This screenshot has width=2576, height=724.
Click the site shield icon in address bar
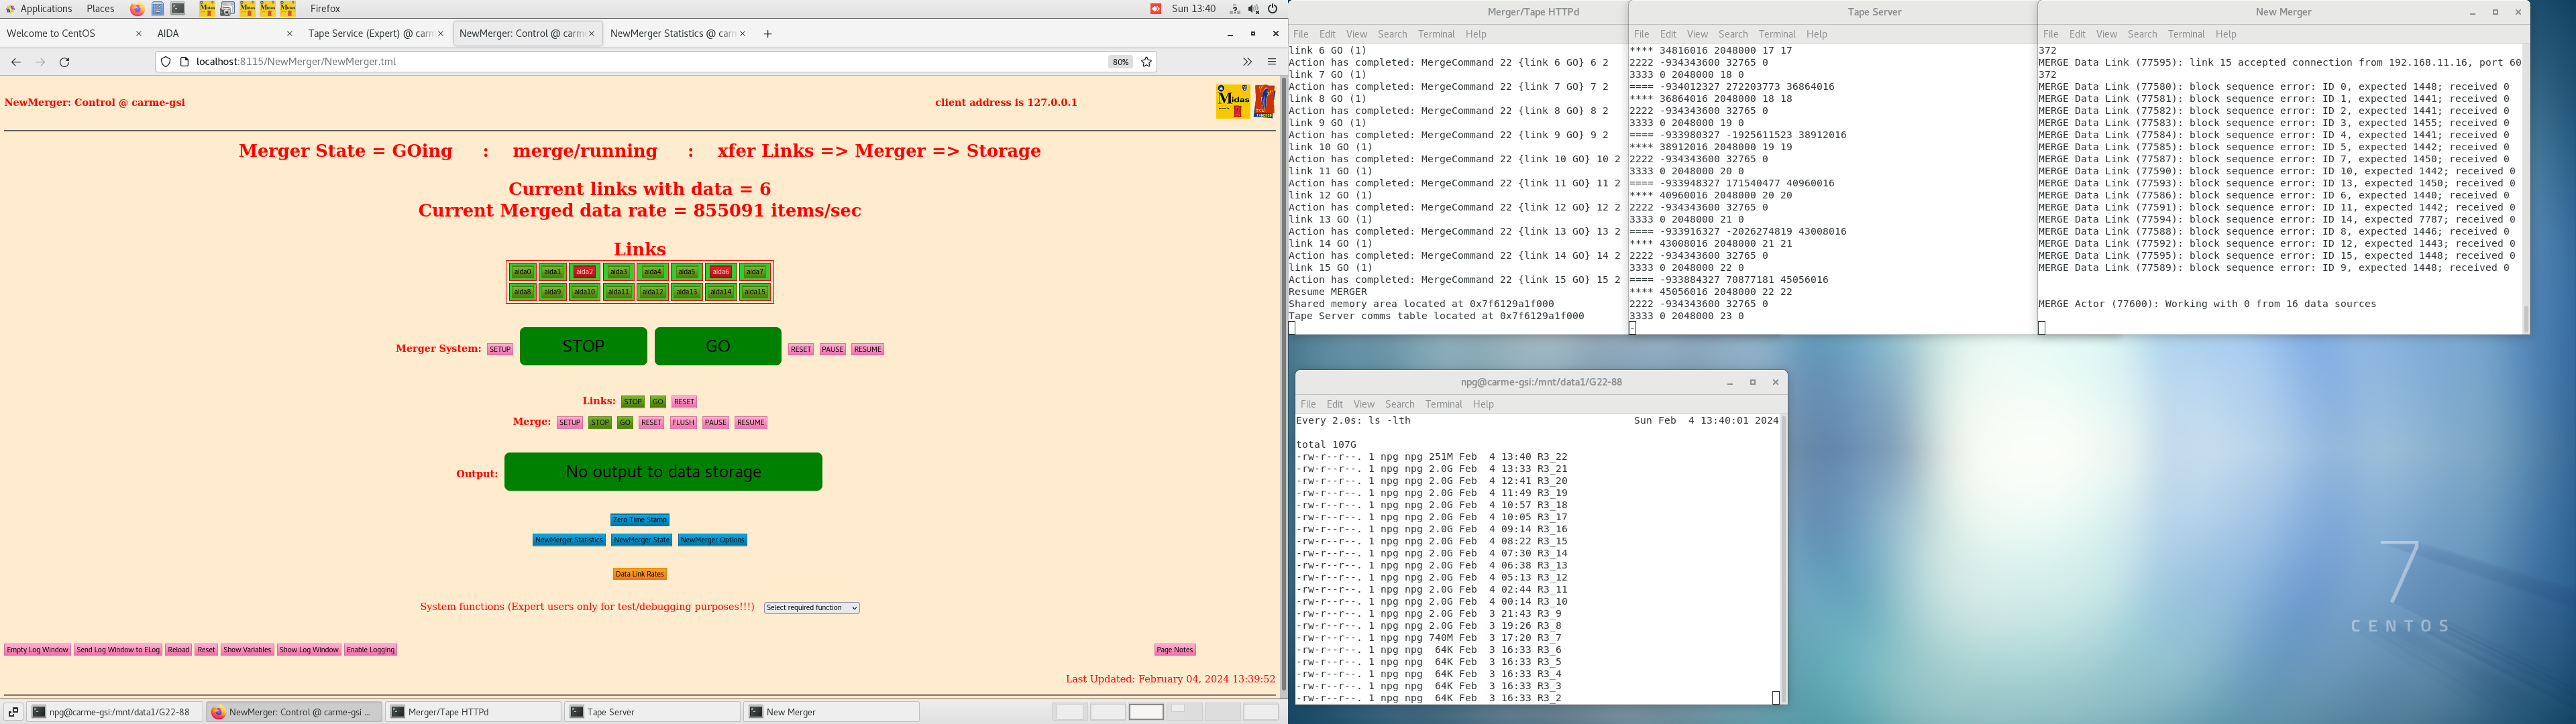[166, 62]
